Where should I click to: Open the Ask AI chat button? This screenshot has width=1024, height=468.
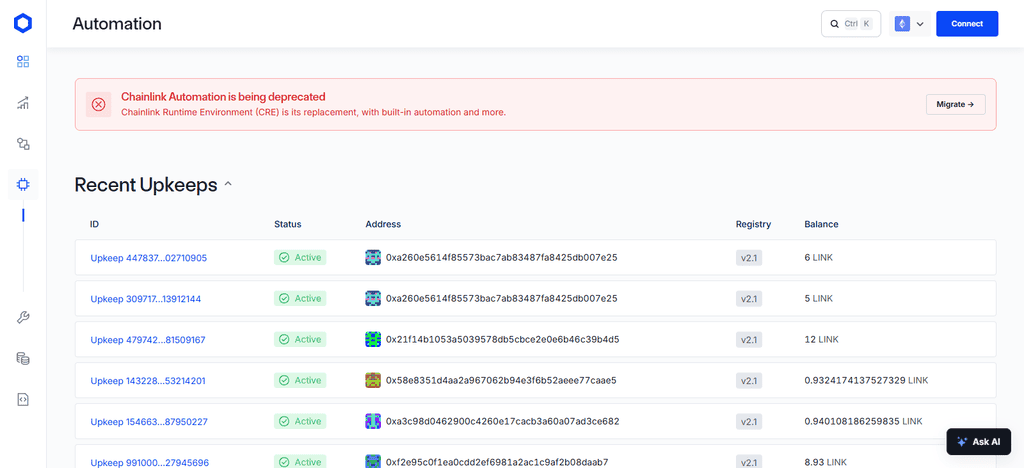pyautogui.click(x=978, y=442)
